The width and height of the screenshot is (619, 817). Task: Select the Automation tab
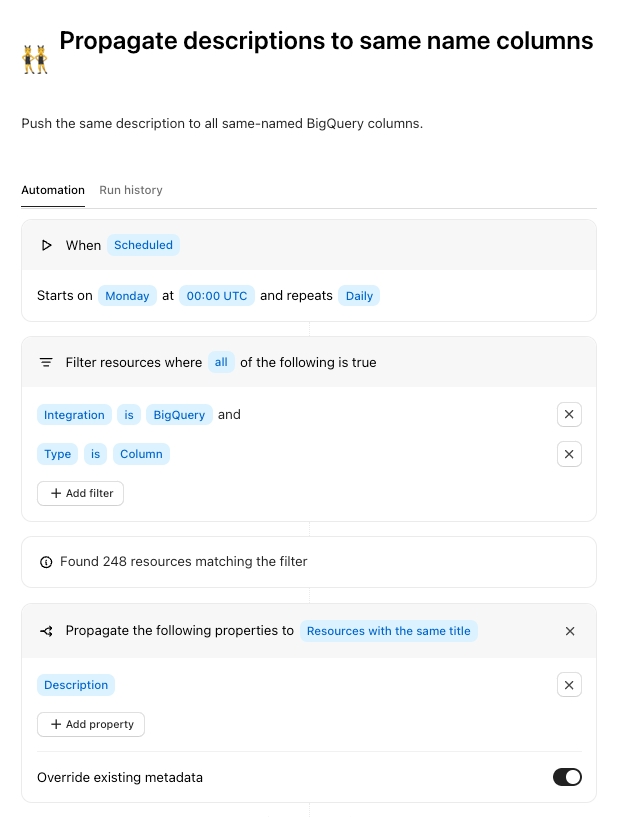tap(53, 190)
